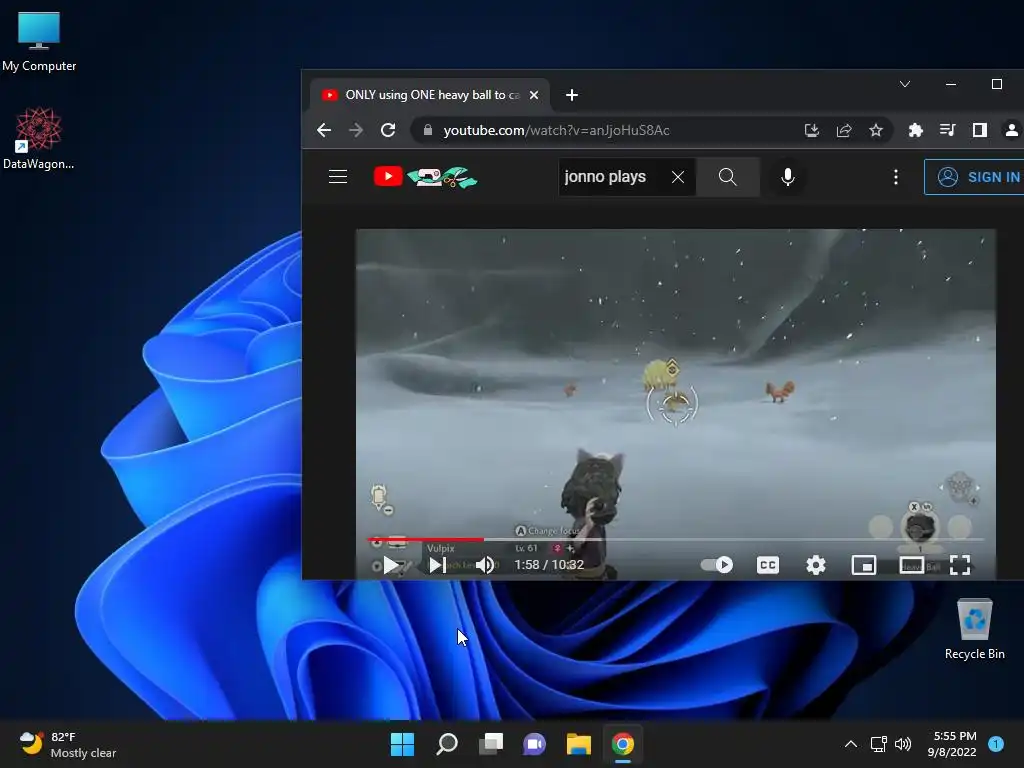1024x768 pixels.
Task: Expand Chrome tab search chevron
Action: [904, 84]
